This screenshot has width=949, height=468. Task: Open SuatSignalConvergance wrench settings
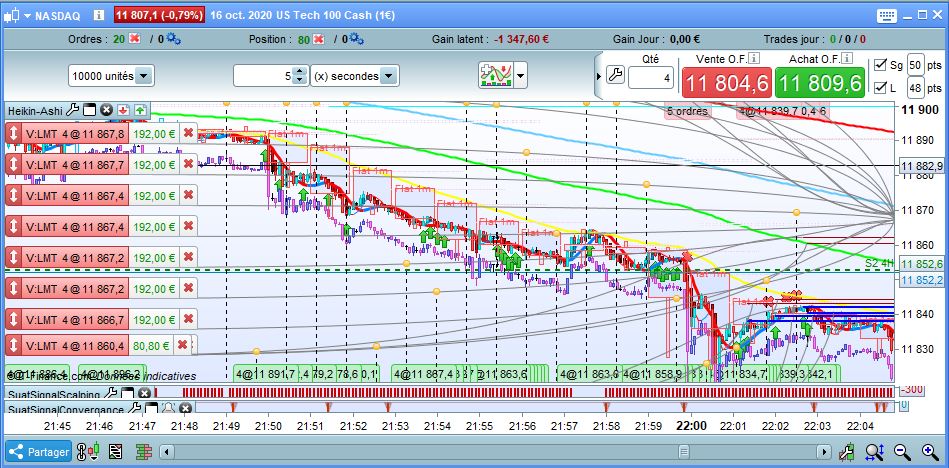click(x=136, y=407)
